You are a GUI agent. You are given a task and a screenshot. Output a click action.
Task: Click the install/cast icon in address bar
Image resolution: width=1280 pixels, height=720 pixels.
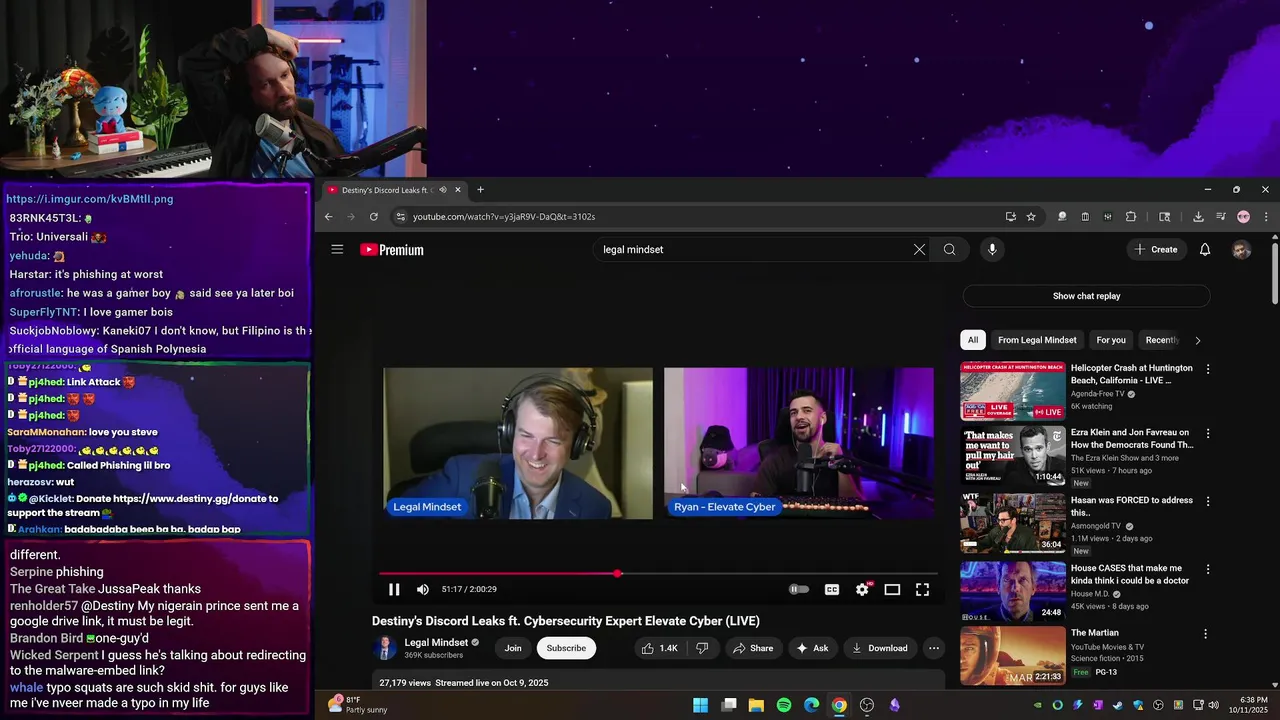tap(1011, 217)
